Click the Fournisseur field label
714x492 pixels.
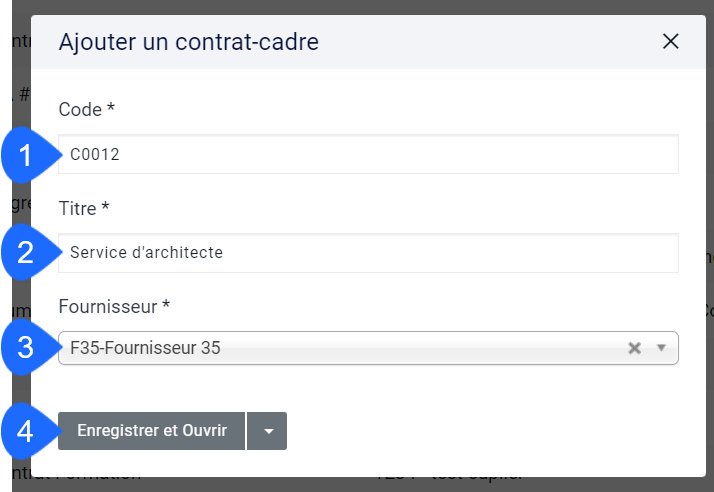point(108,307)
